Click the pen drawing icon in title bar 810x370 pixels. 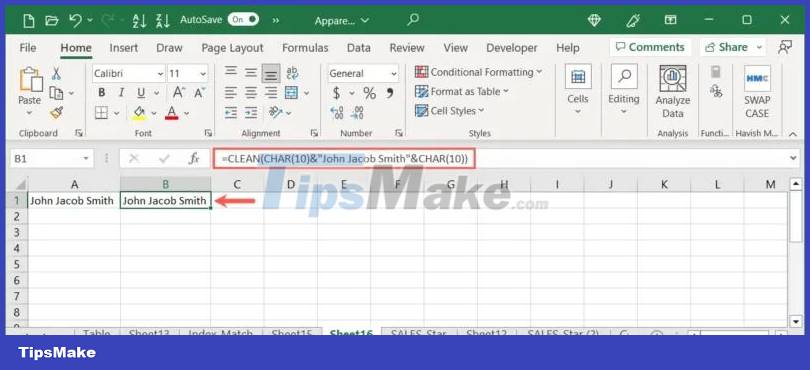(632, 20)
